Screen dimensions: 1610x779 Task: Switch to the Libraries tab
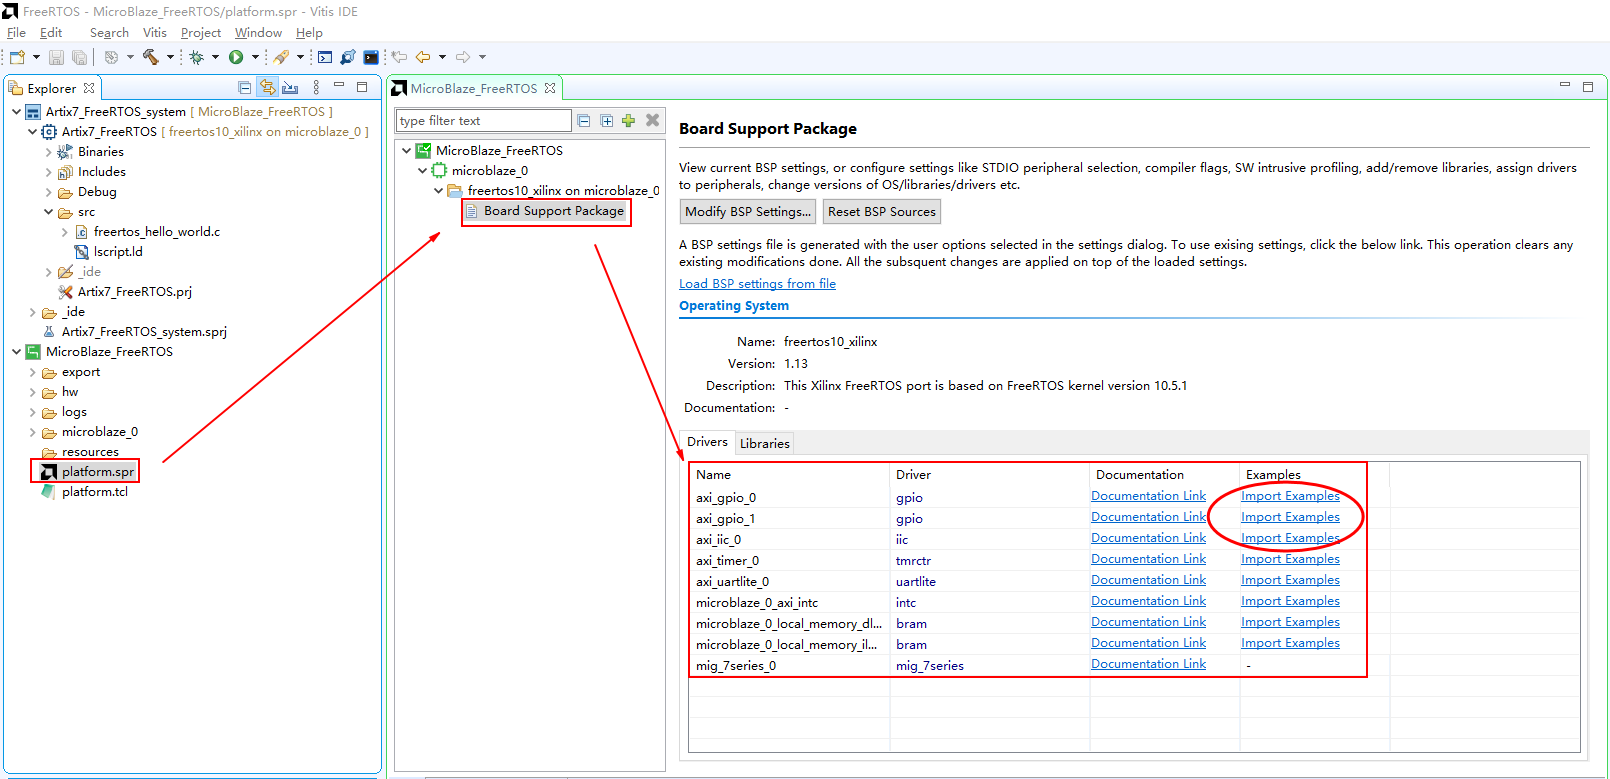[765, 443]
